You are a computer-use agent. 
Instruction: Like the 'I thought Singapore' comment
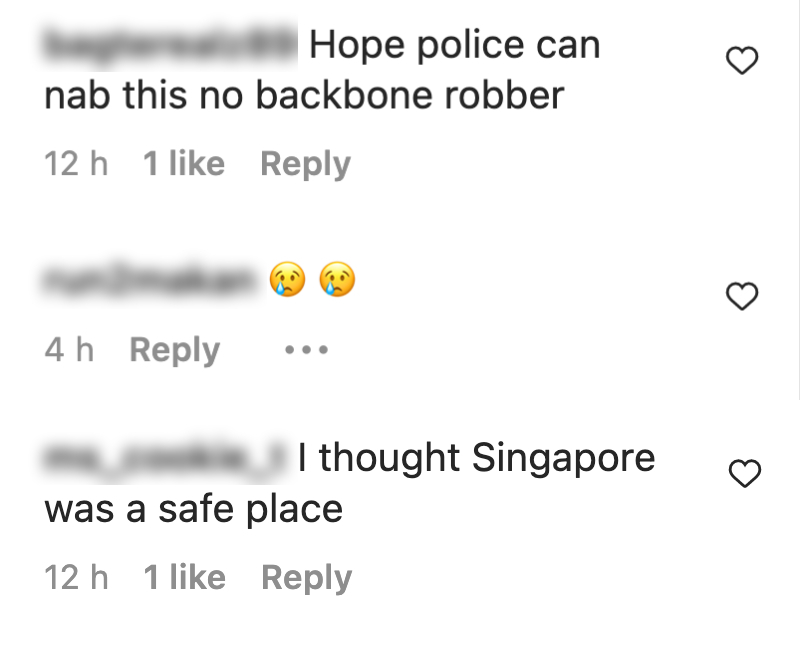pyautogui.click(x=745, y=473)
